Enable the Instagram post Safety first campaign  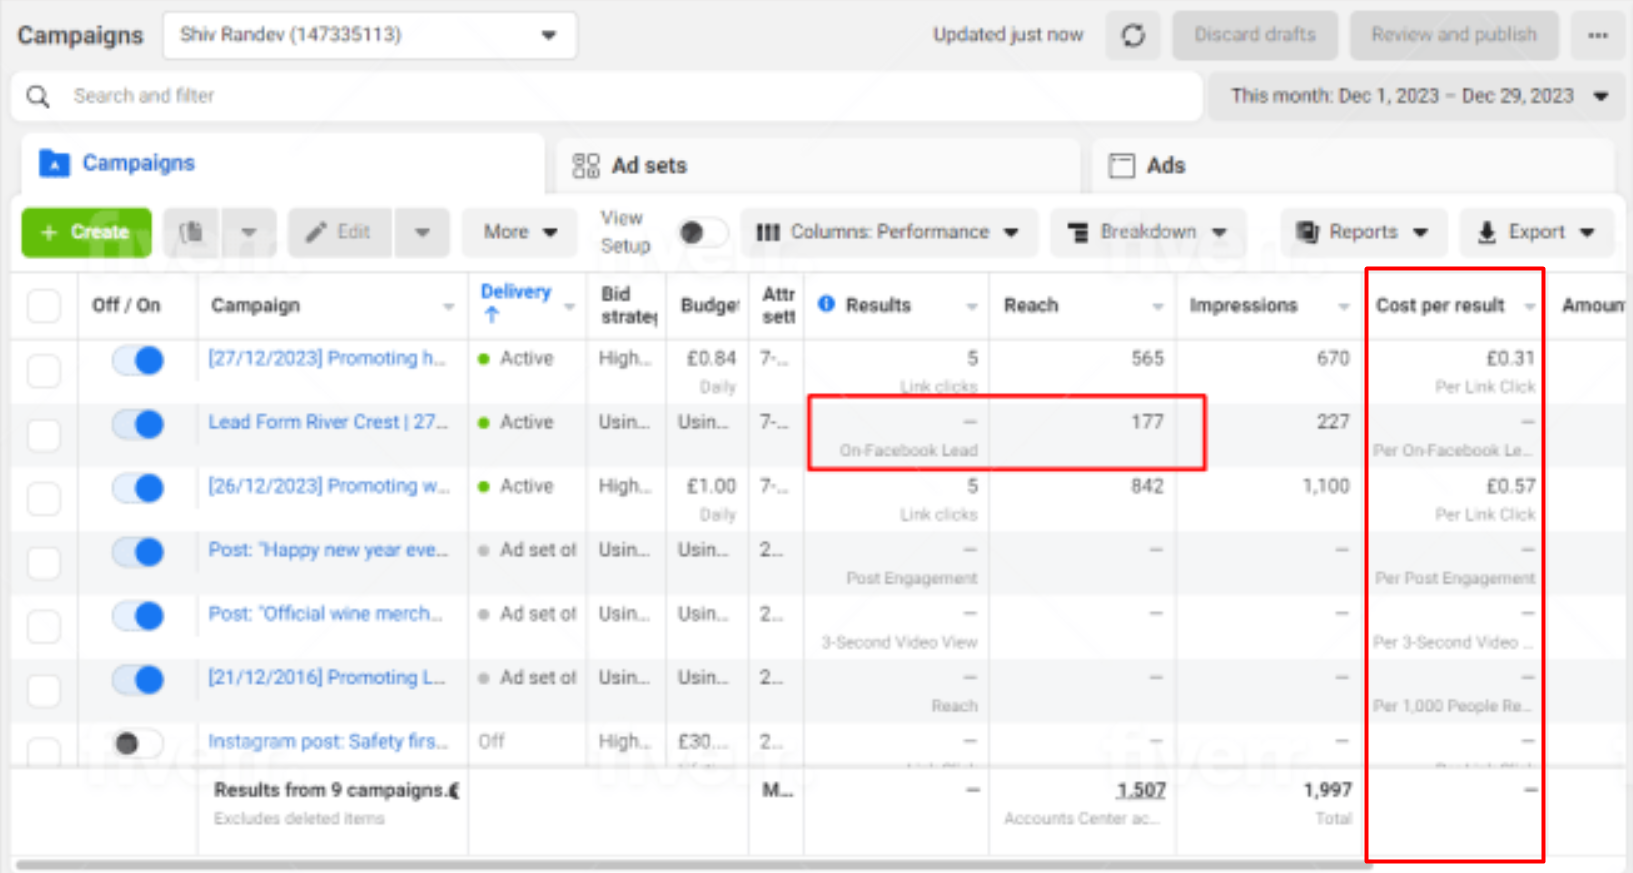[x=138, y=743]
